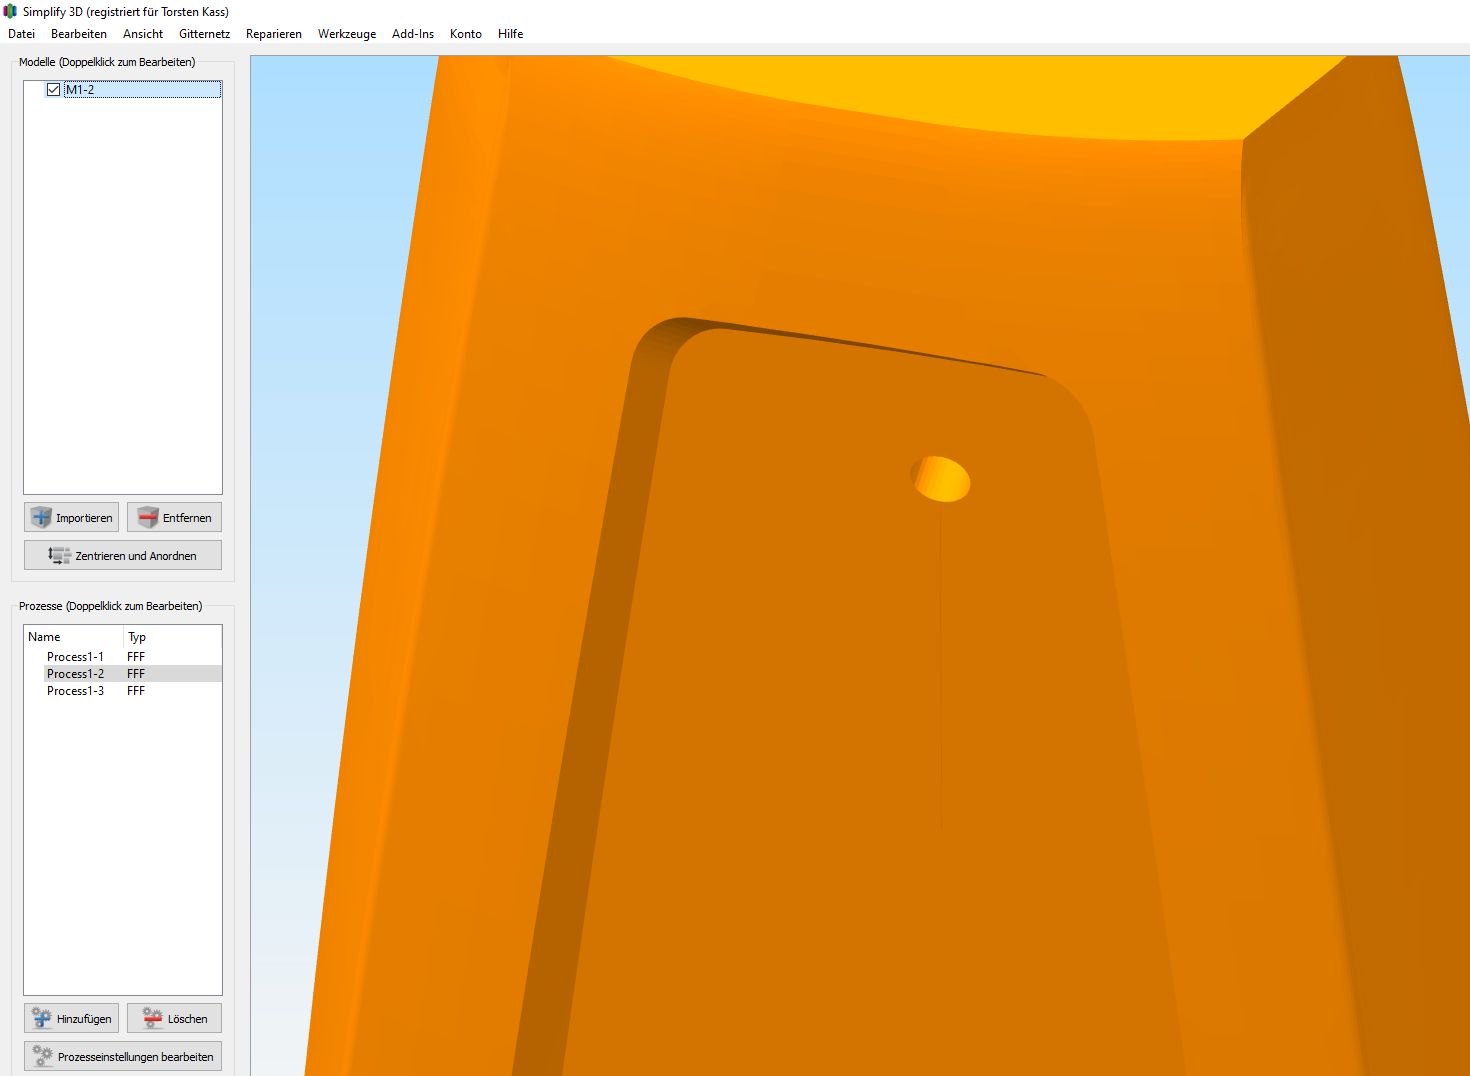Click the round hole in the 3D model

pyautogui.click(x=941, y=479)
